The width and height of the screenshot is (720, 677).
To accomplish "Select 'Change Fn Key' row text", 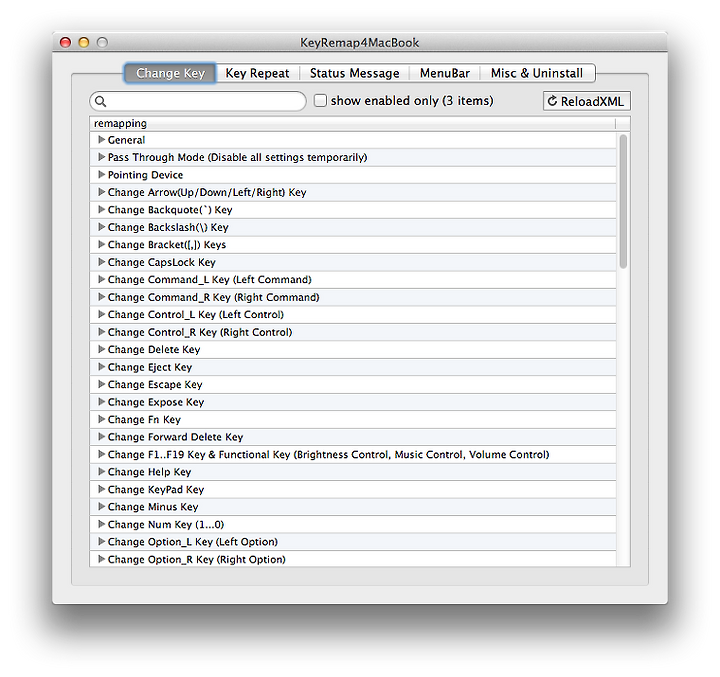I will [144, 419].
